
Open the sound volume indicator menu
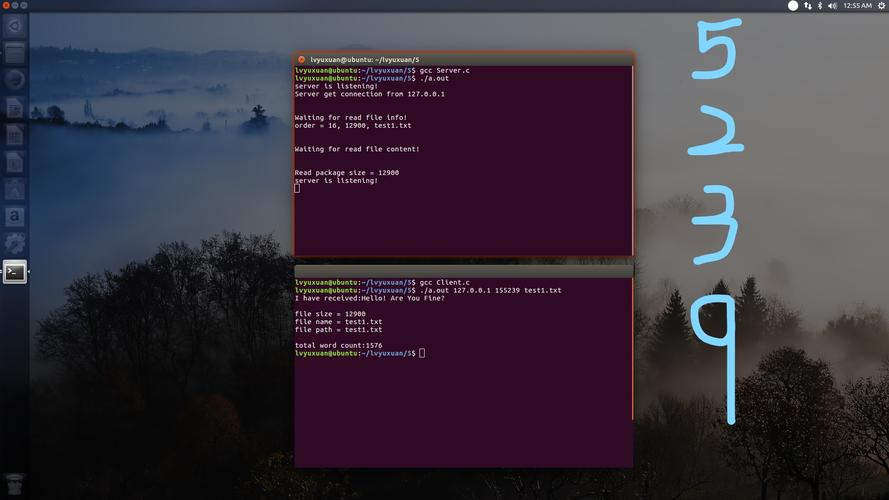click(832, 6)
